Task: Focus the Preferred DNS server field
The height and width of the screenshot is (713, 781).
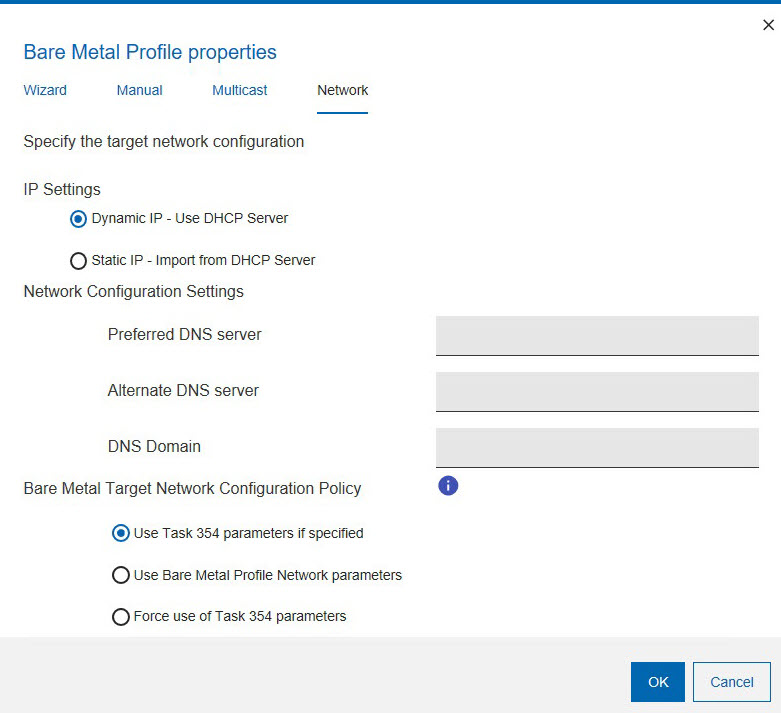Action: click(597, 335)
